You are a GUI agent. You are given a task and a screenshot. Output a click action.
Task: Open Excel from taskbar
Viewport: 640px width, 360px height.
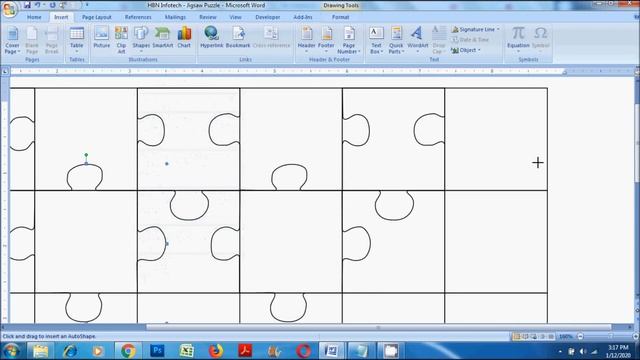pos(187,351)
